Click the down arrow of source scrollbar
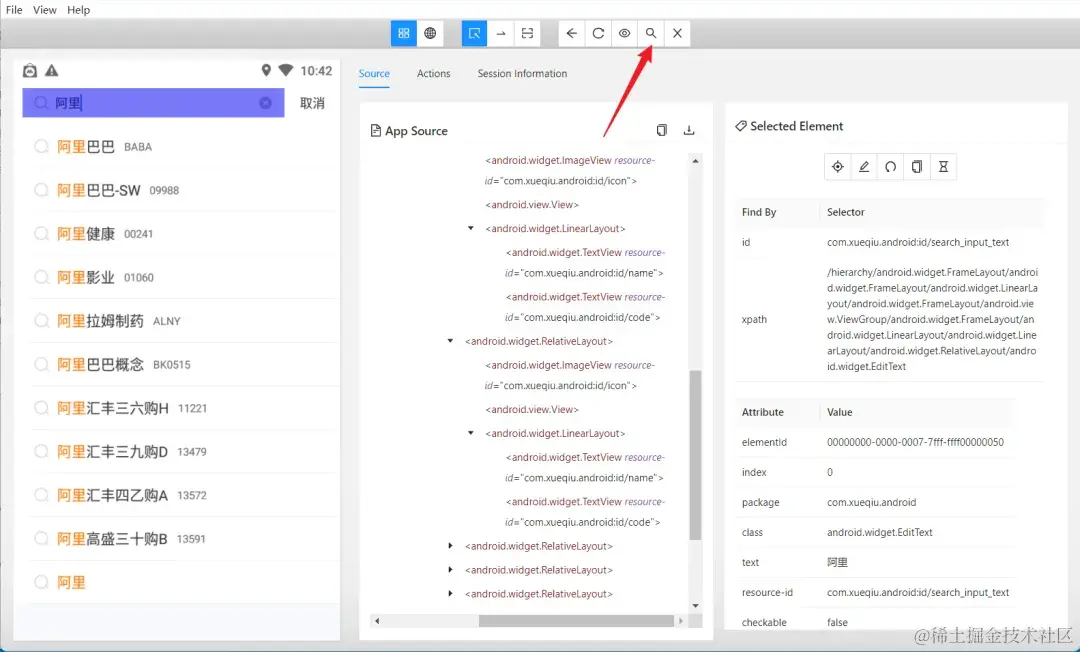The height and width of the screenshot is (652, 1080). (695, 606)
